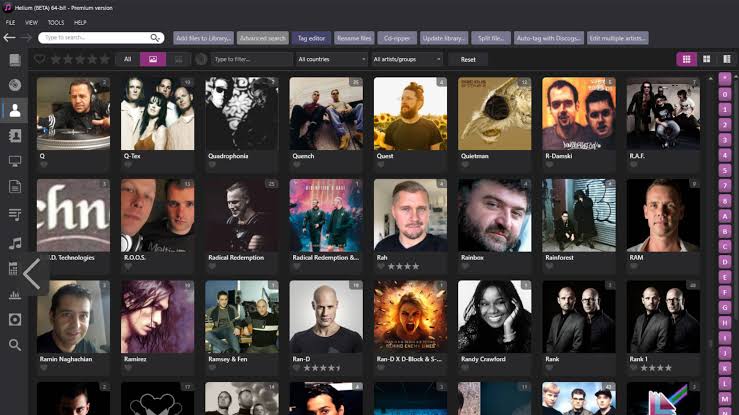Click the vinyl record sidebar icon
The height and width of the screenshot is (415, 739).
pyautogui.click(x=15, y=319)
